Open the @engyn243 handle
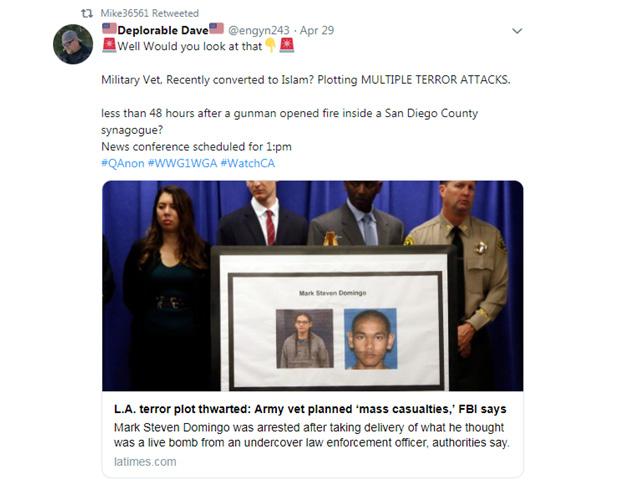 click(259, 30)
